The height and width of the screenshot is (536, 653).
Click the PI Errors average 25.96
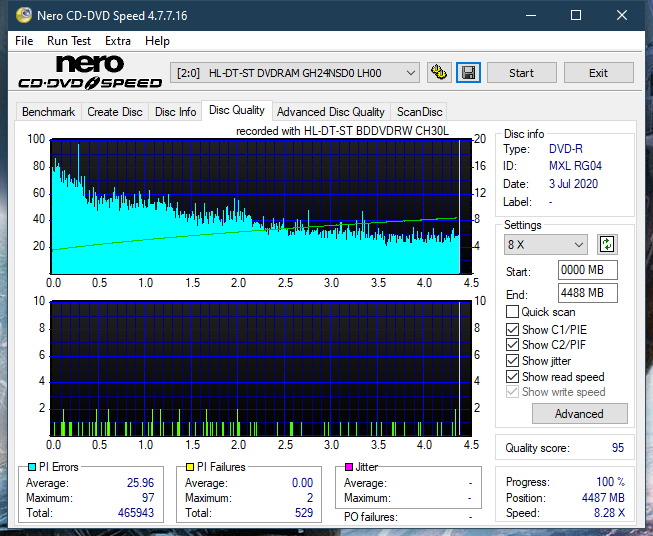(x=140, y=482)
